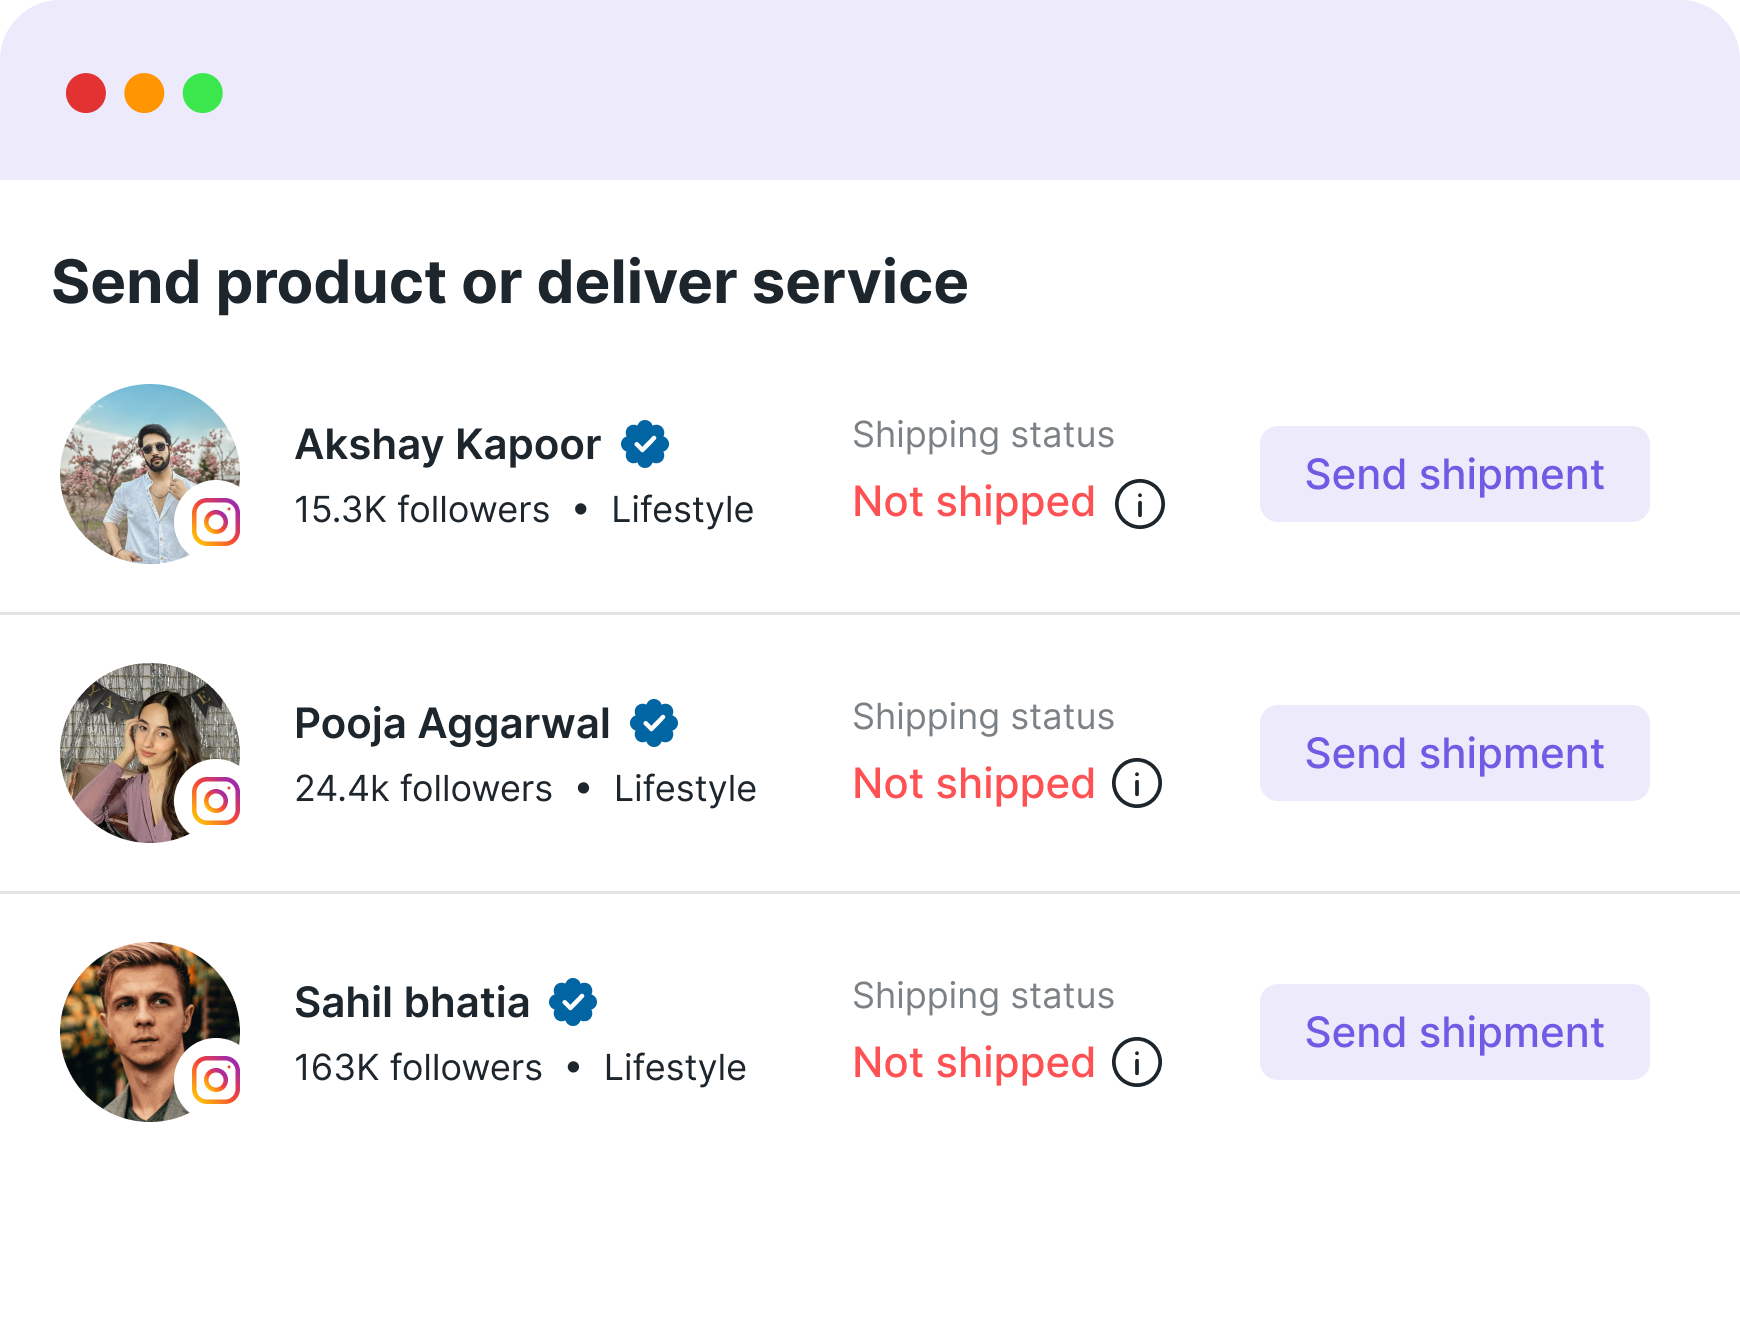Click the info icon beside Pooja's shipping status

pyautogui.click(x=1137, y=784)
